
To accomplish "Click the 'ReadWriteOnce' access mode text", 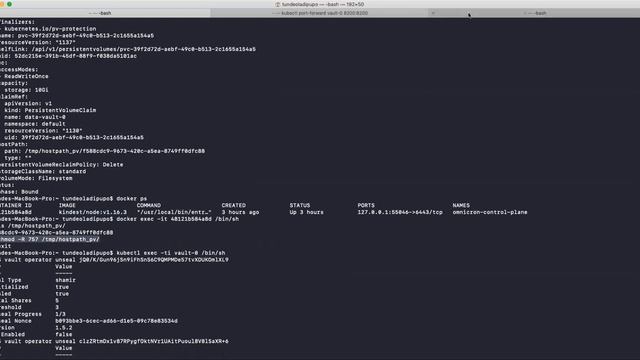I will [26, 76].
